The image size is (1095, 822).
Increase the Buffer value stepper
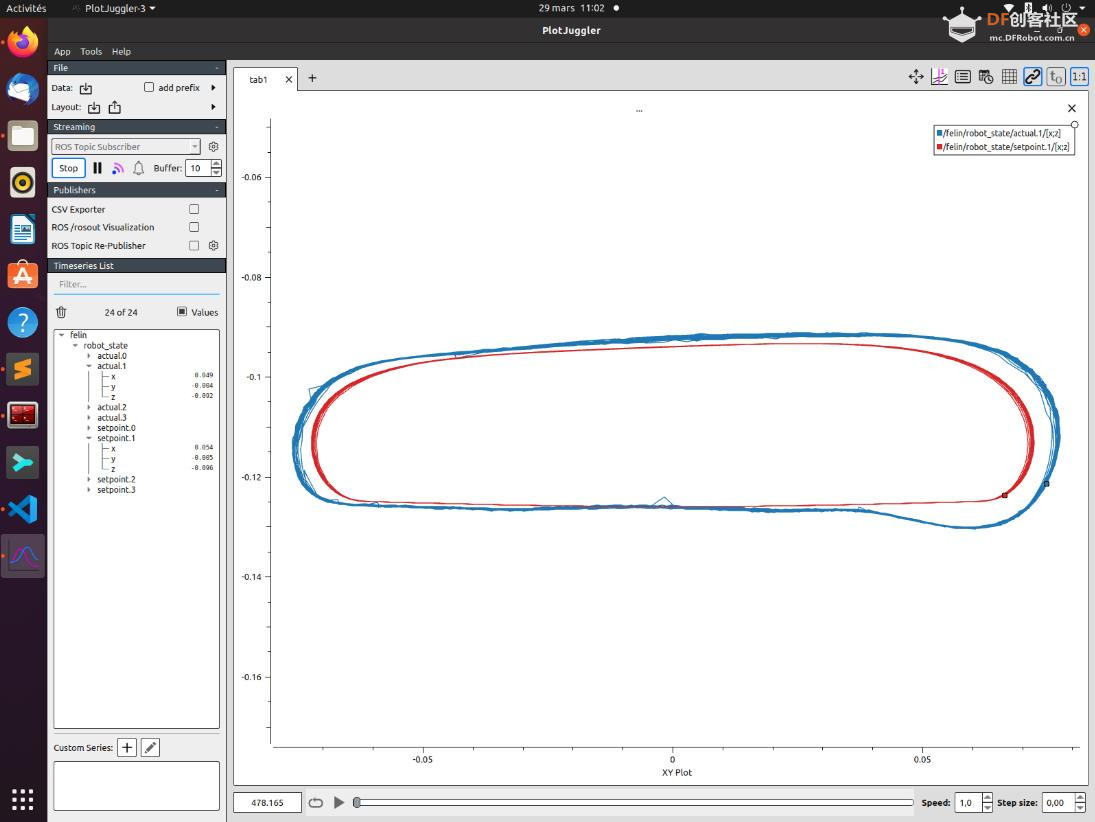pyautogui.click(x=216, y=164)
